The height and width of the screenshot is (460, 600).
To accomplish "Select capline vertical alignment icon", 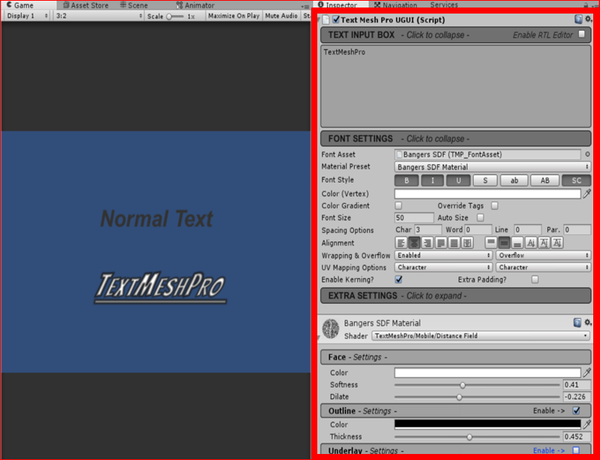I will [557, 243].
